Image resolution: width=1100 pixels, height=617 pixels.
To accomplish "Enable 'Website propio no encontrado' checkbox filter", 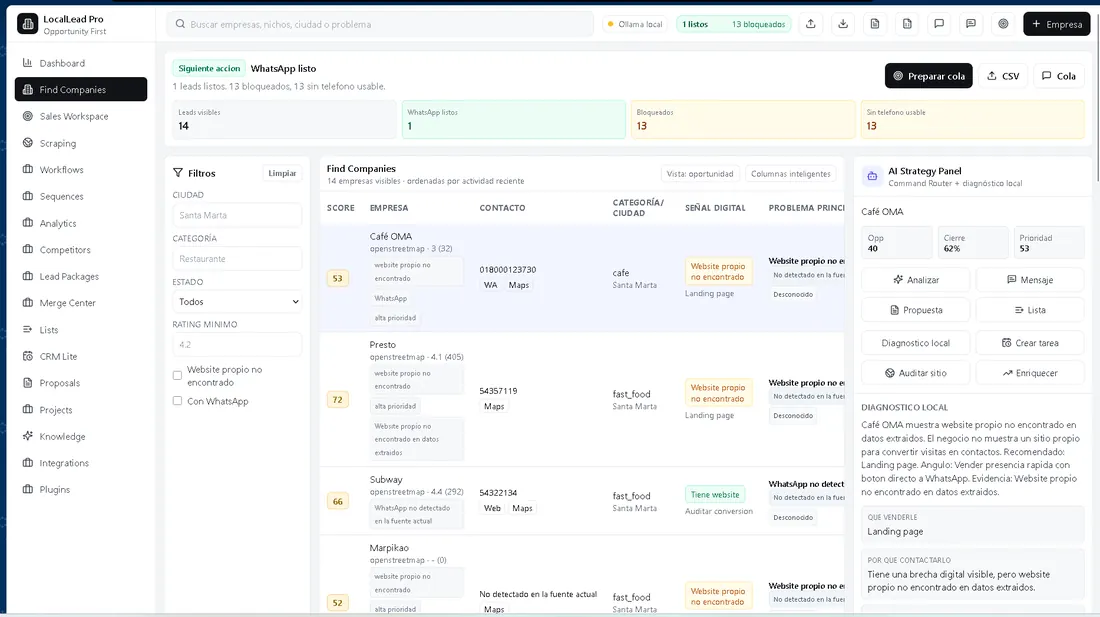I will [177, 375].
